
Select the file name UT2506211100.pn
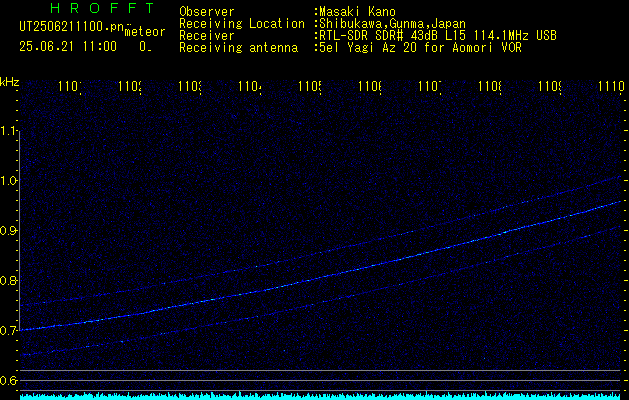pos(72,27)
